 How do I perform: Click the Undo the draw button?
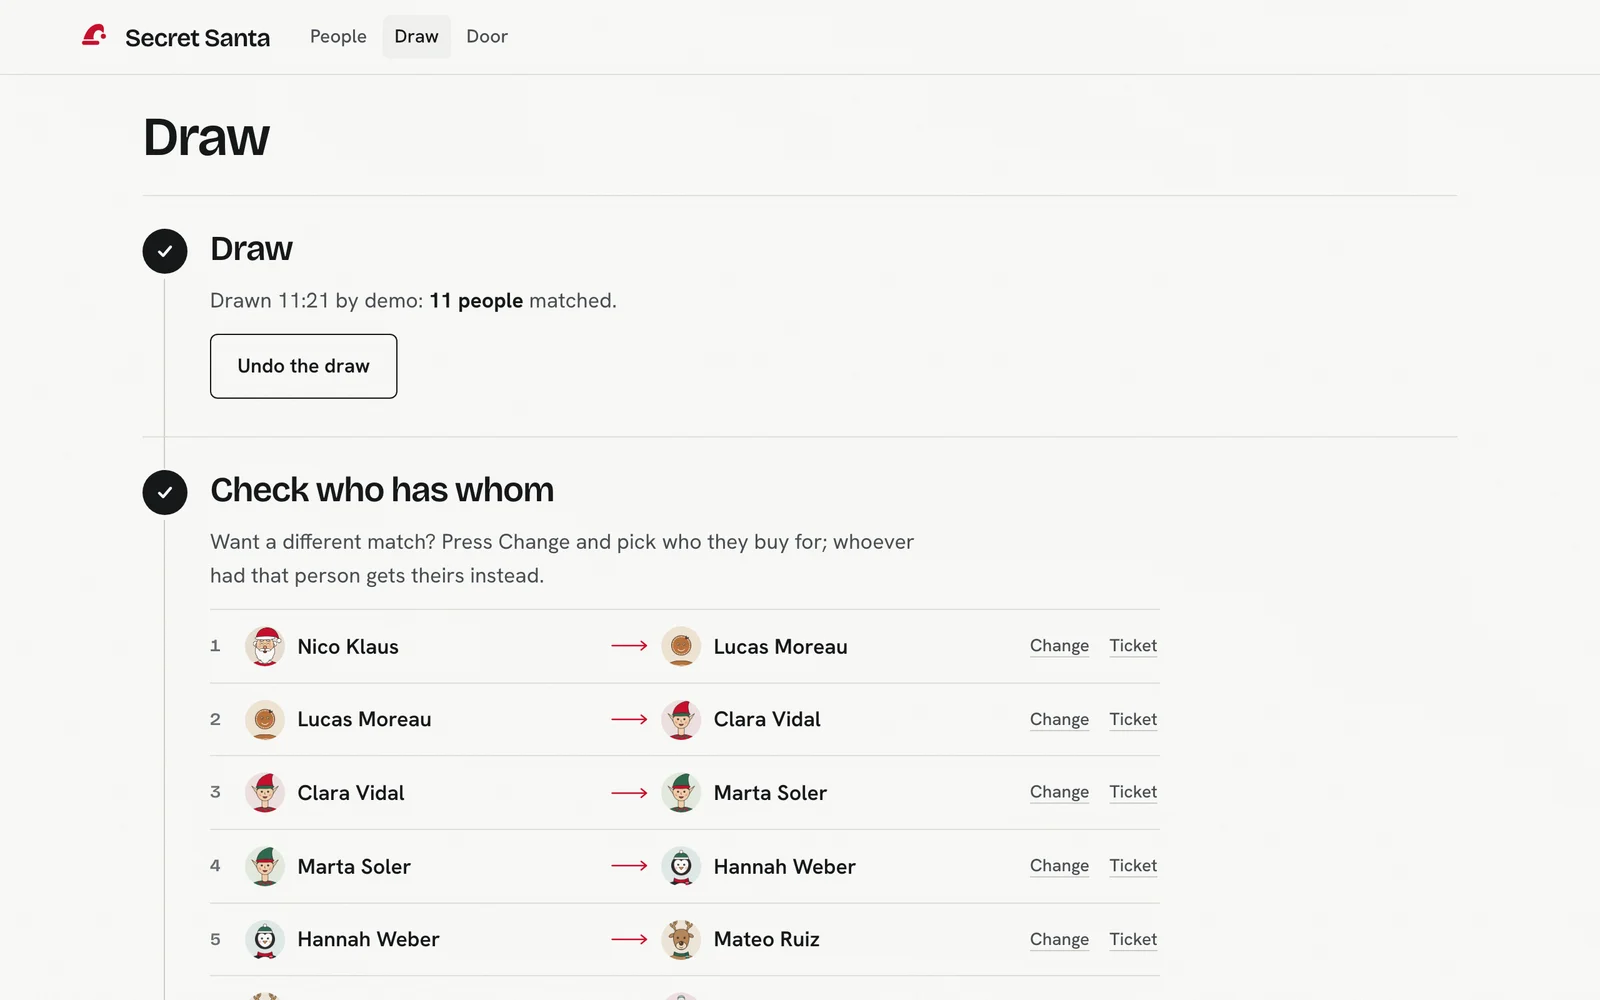pos(303,366)
